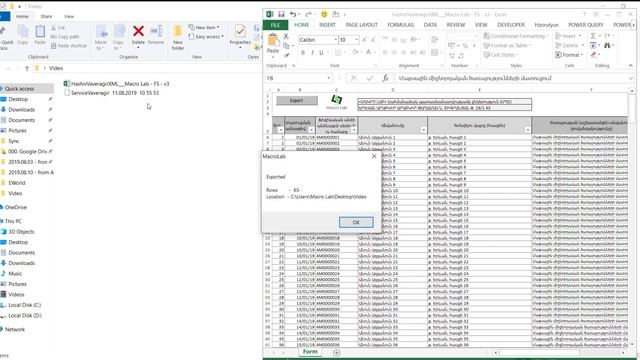Toggle Bold in Excel Font group
Image resolution: width=640 pixels, height=360 pixels.
303,53
